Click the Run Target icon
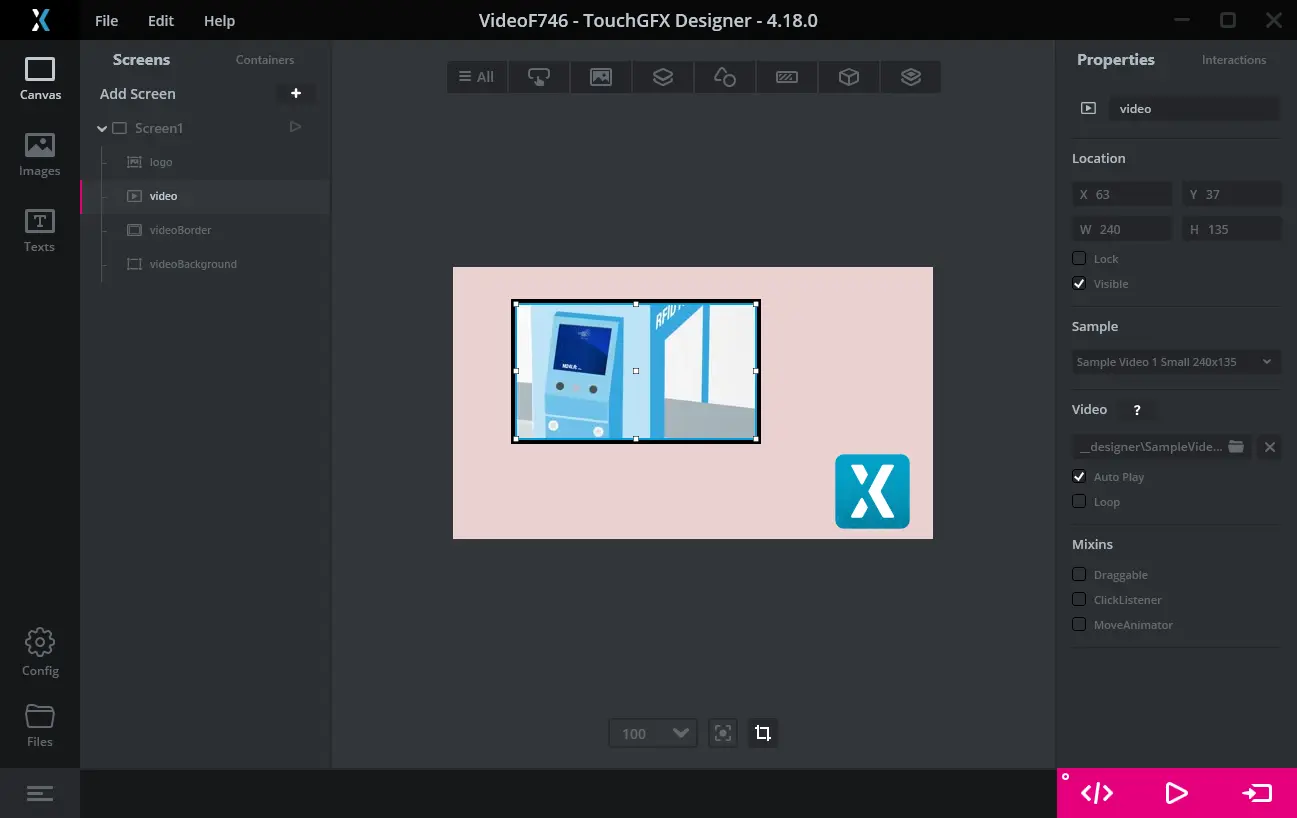Screen dimensions: 1297x818 tap(1256, 793)
